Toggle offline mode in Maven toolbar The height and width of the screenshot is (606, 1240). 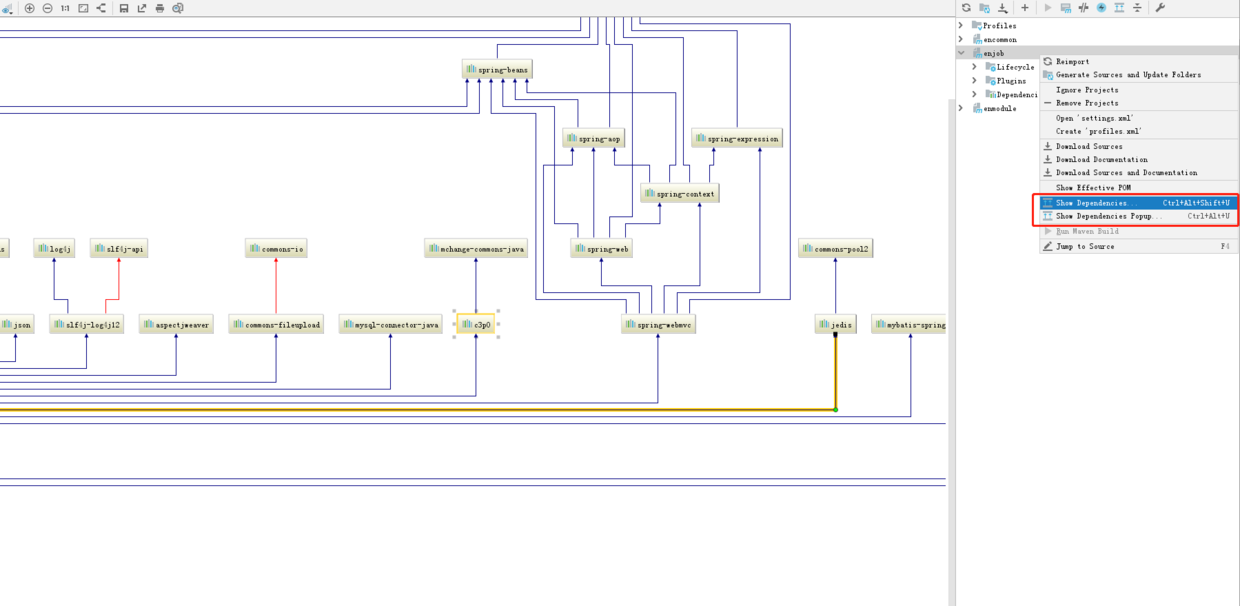coord(1084,8)
